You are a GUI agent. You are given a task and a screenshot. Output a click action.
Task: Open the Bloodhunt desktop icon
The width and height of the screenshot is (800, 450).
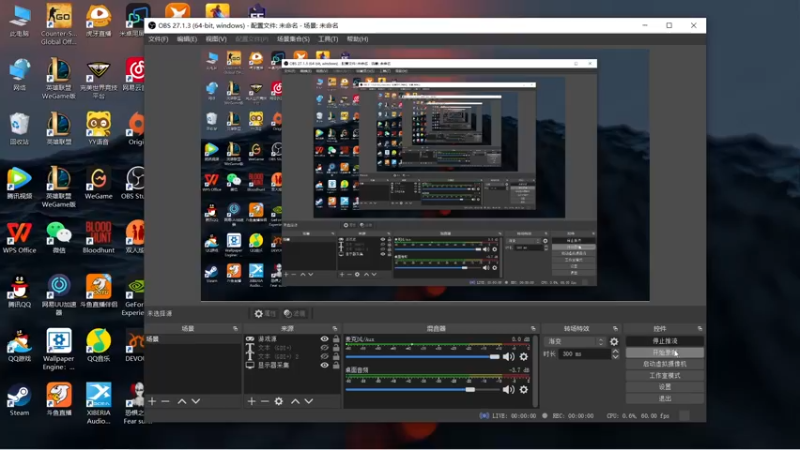tap(98, 238)
